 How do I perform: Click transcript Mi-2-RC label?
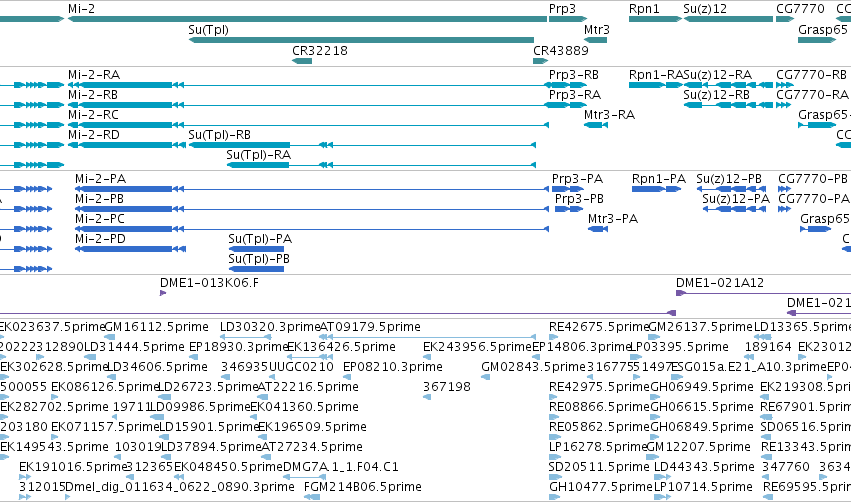(x=93, y=115)
